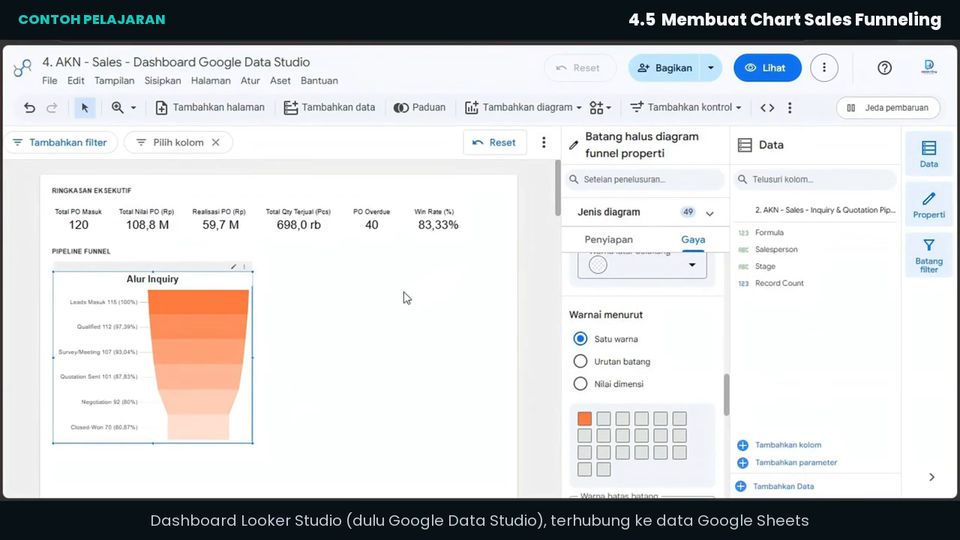
Task: Click the filter bar Reset button
Action: click(x=495, y=143)
